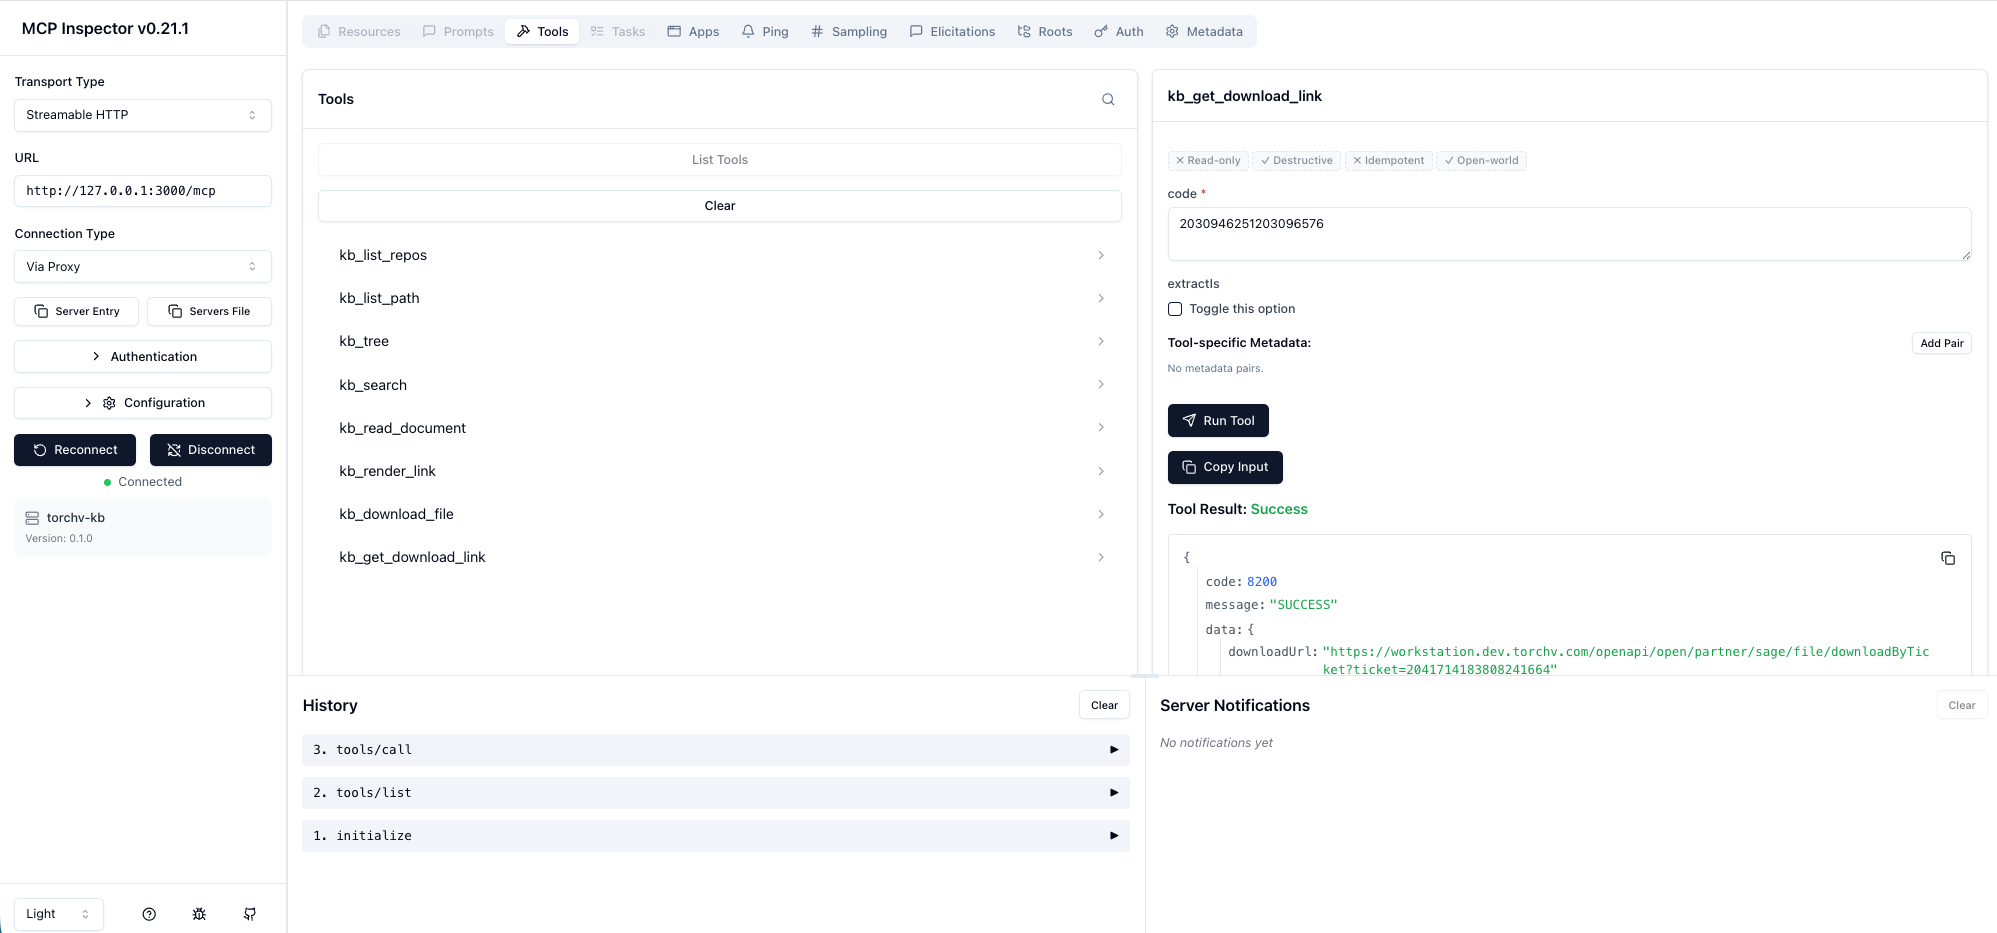Toggle the extractIs checkbox
The image size is (1997, 933).
(x=1175, y=309)
